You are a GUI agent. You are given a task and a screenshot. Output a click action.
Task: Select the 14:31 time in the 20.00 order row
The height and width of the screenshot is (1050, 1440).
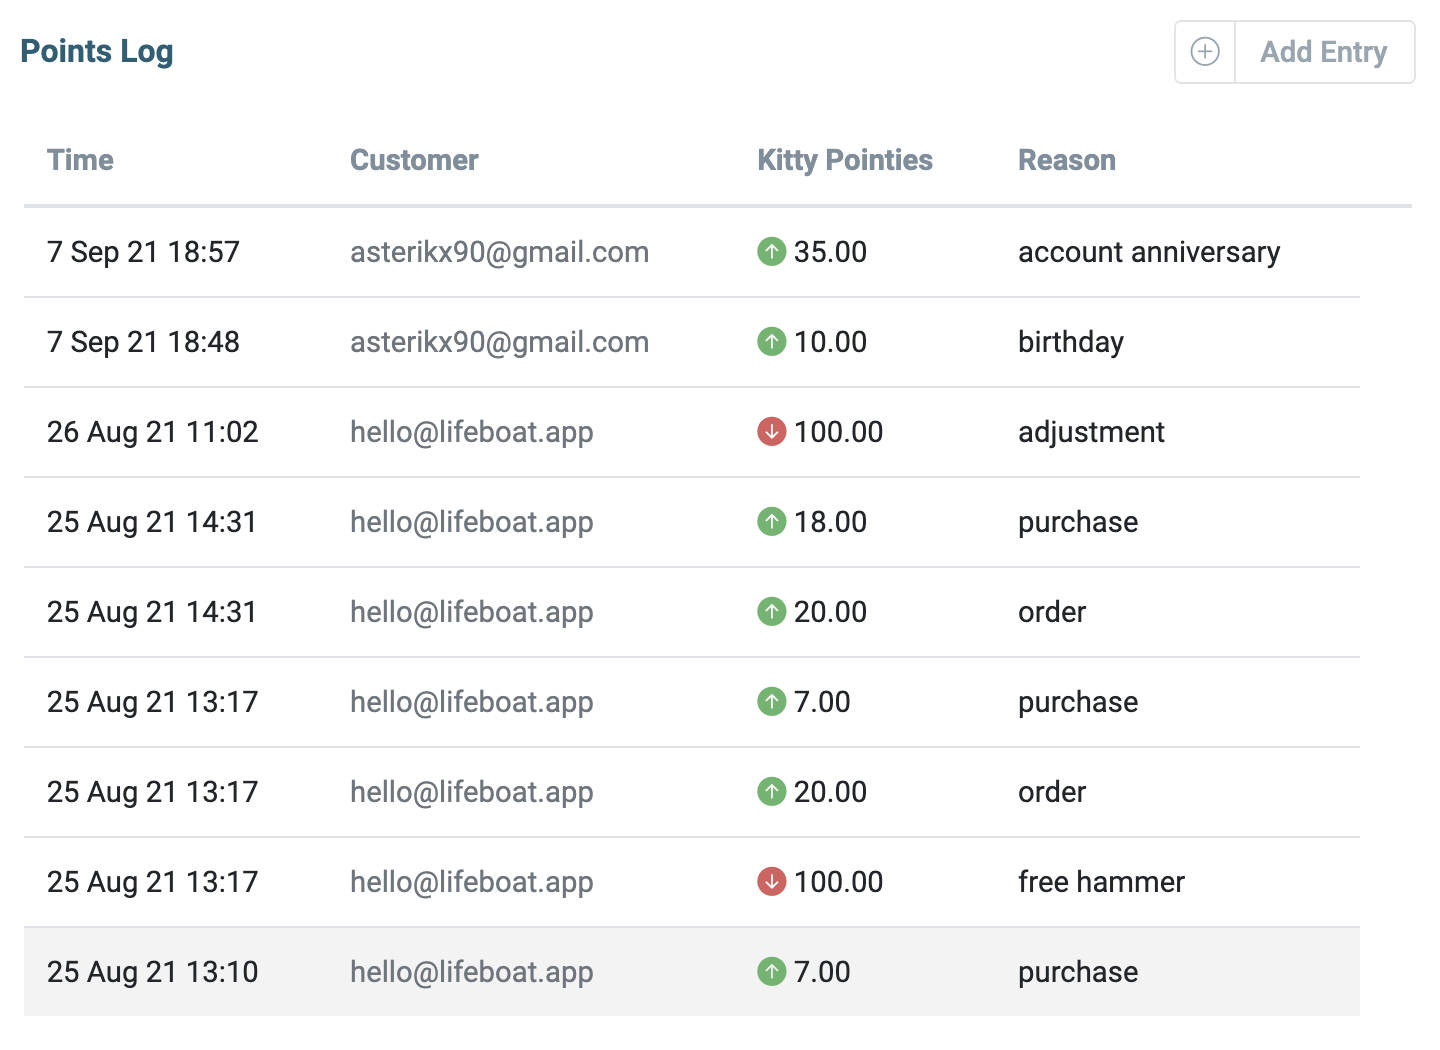(152, 612)
